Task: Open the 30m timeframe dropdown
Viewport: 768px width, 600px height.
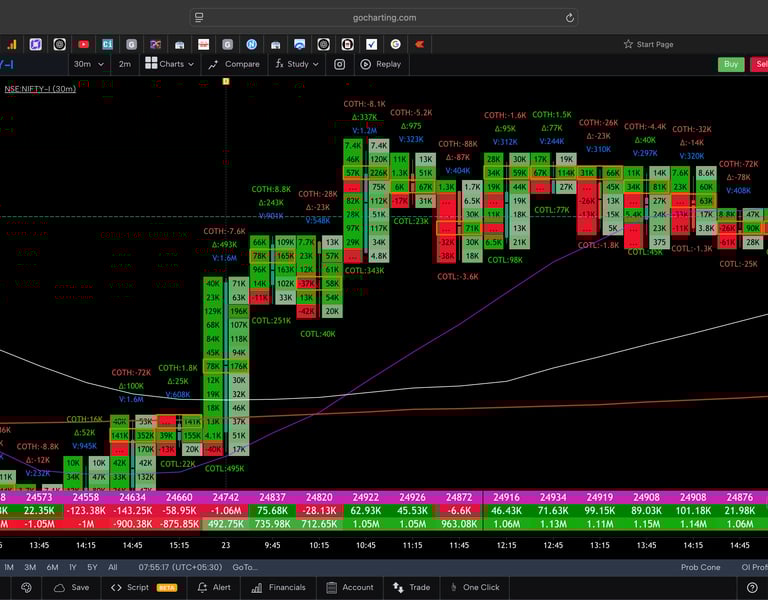Action: 88,64
